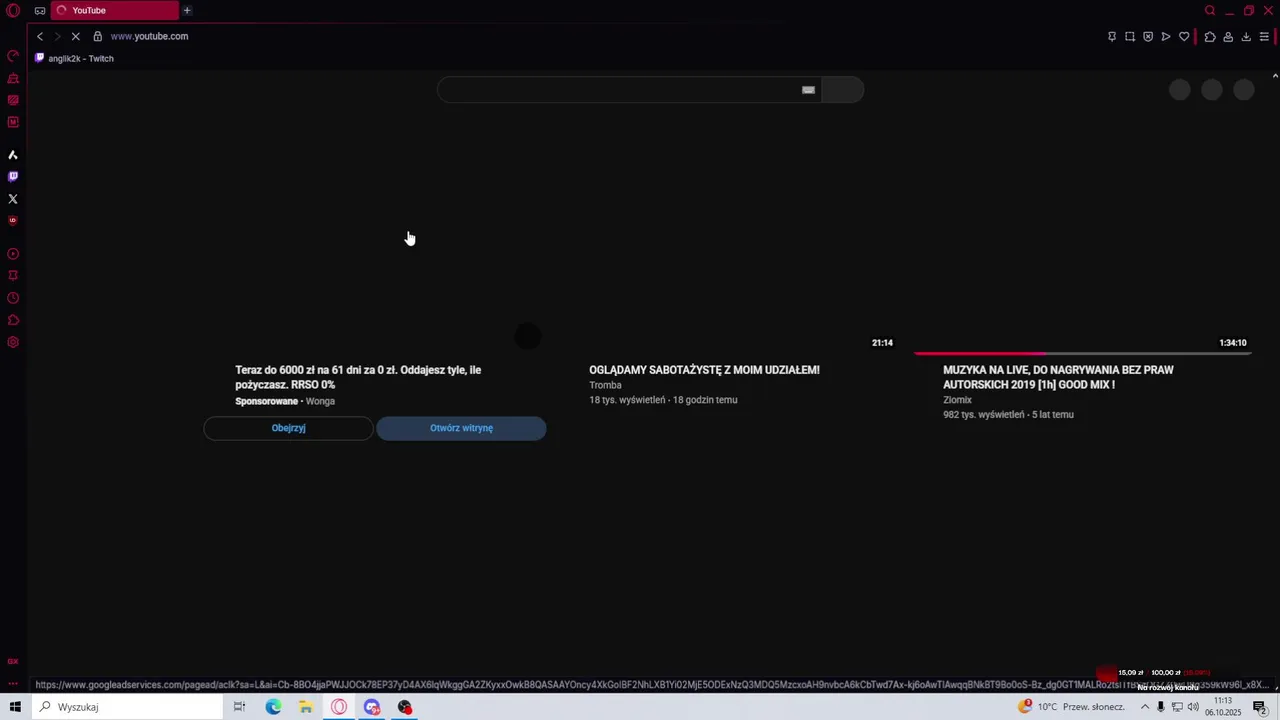The width and height of the screenshot is (1280, 720).
Task: Open the Twitch sidebar panel
Action: point(13,177)
